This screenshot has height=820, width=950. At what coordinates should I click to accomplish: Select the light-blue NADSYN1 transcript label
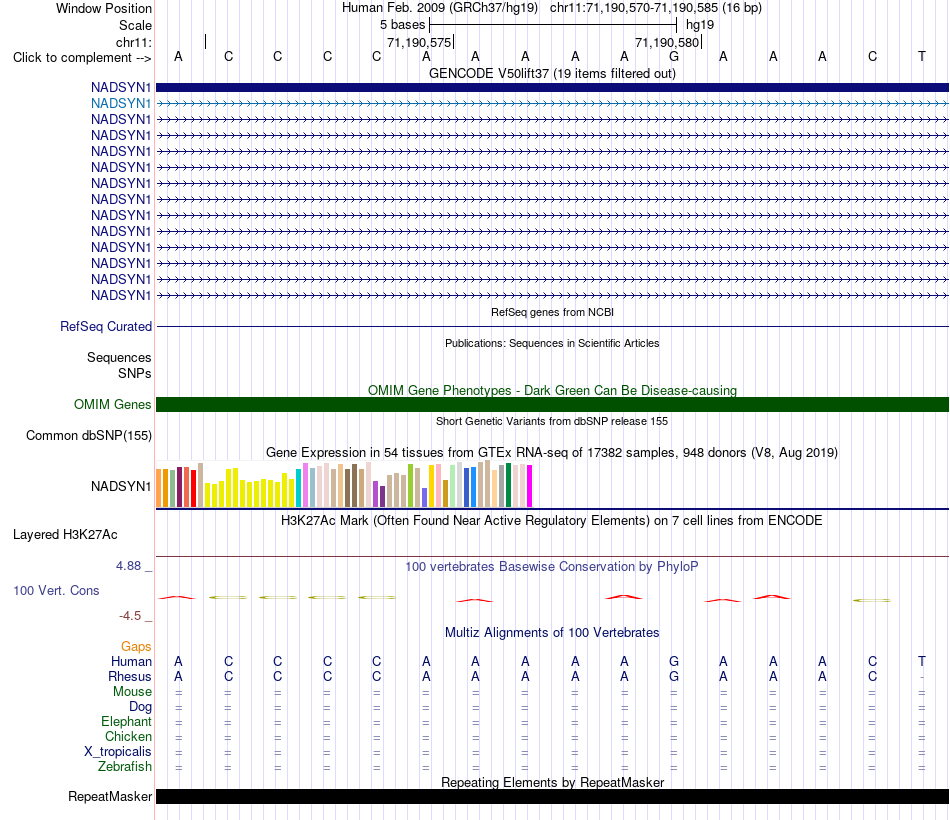click(121, 104)
